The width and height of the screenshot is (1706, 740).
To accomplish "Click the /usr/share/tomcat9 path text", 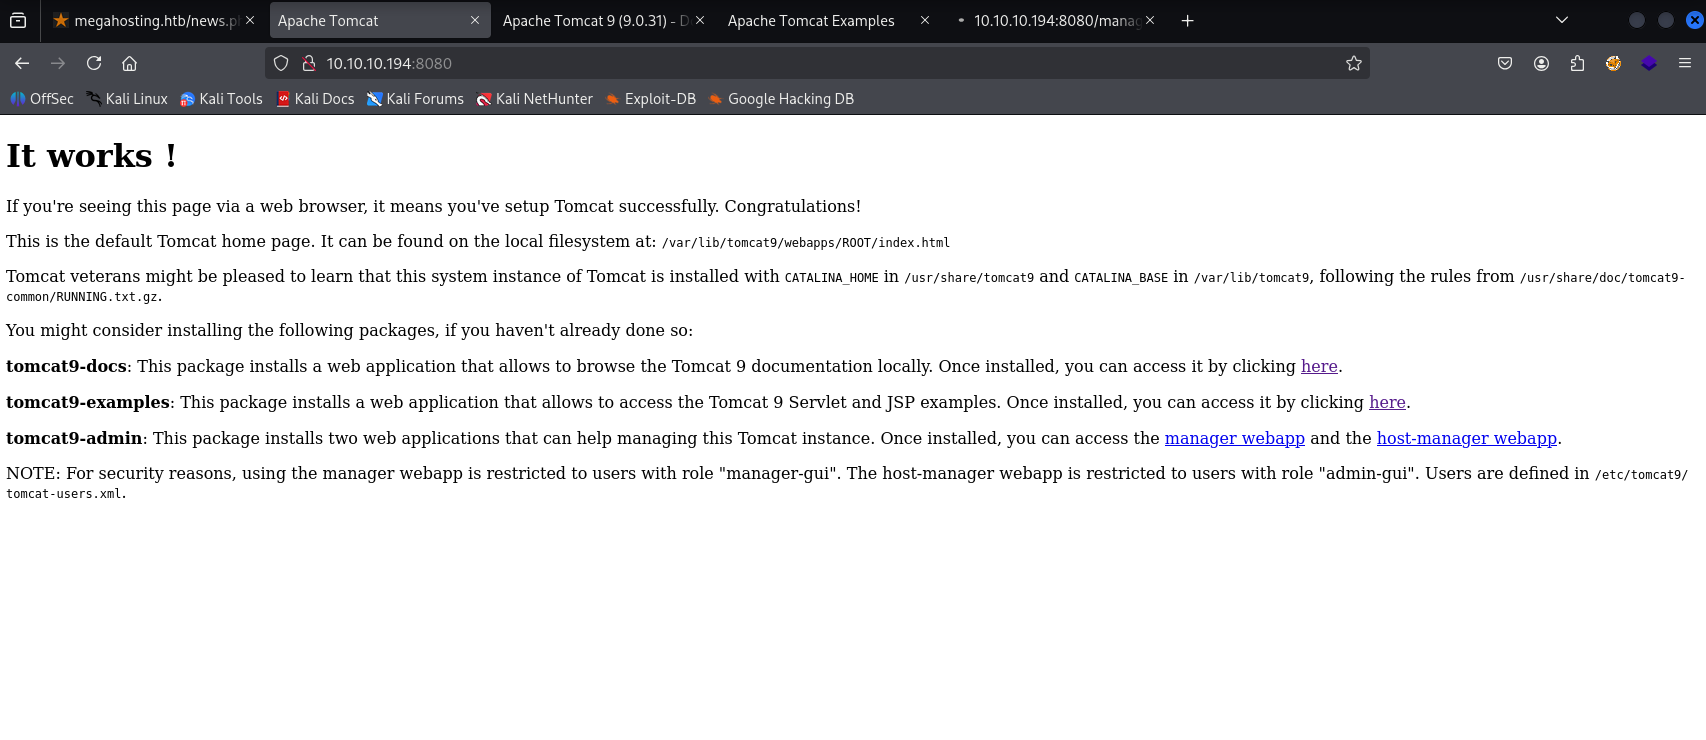I will (x=969, y=278).
